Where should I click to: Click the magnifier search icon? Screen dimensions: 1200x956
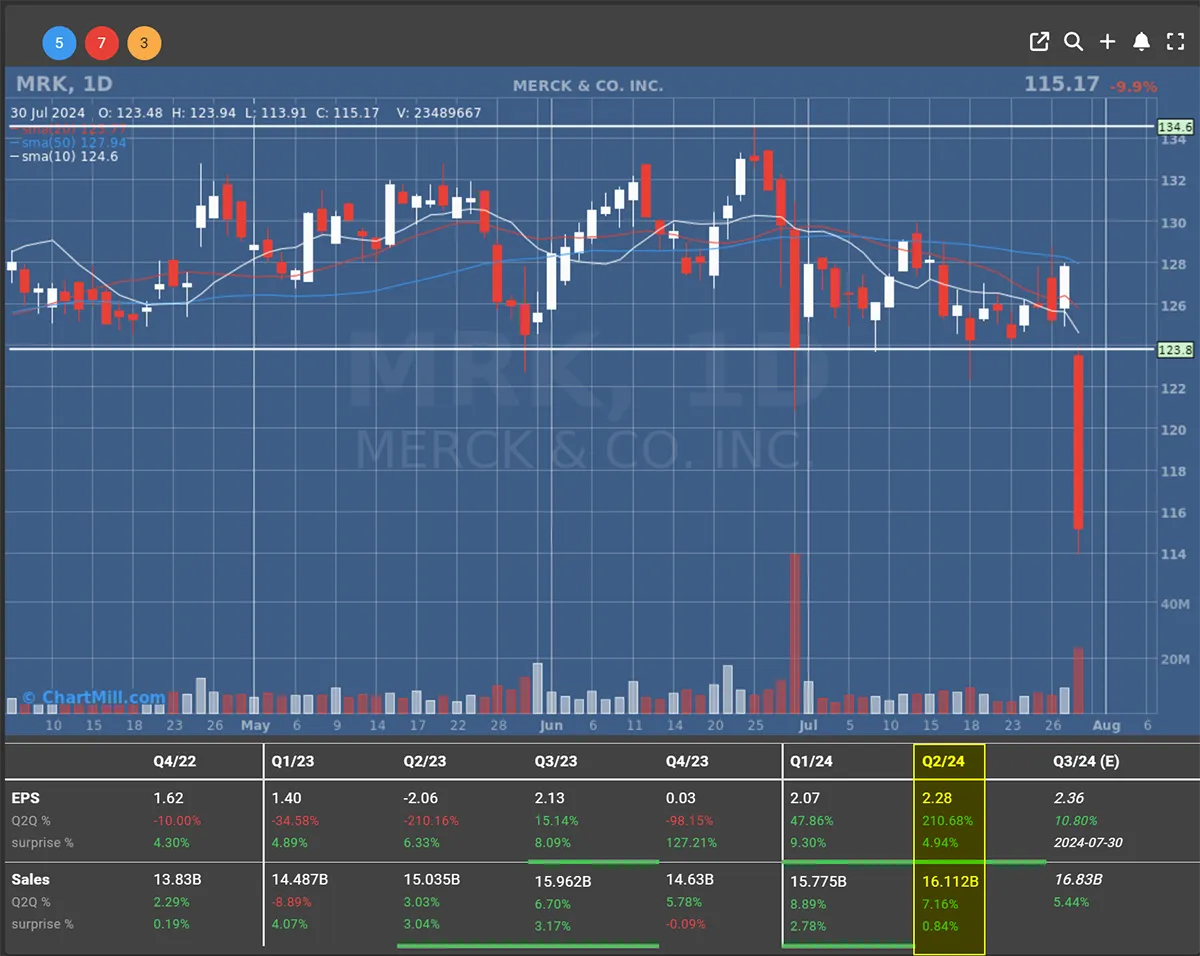pos(1073,41)
